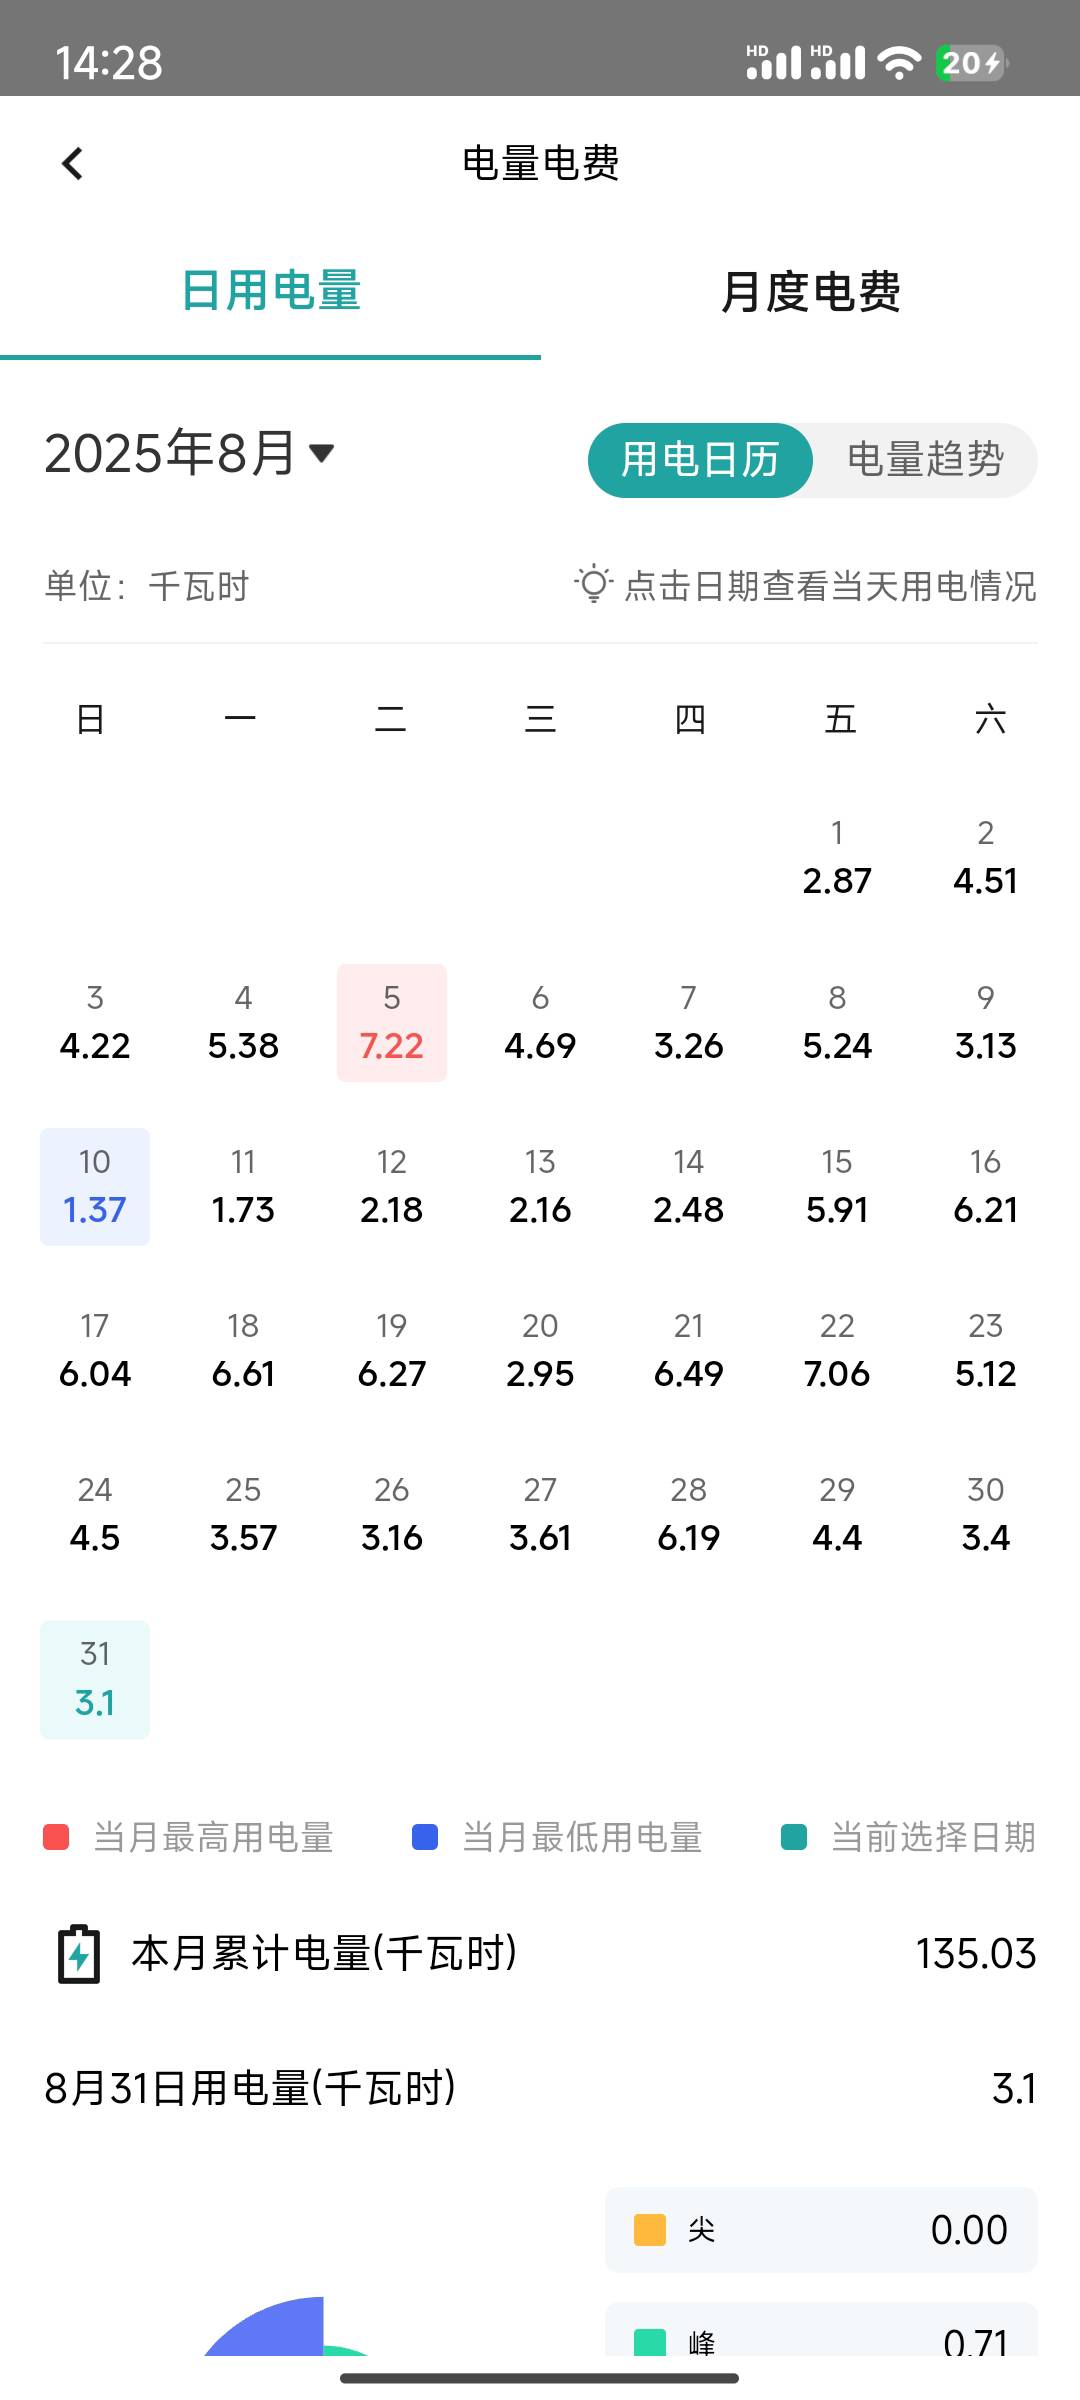Tap the 峰 0.71 usage row

click(821, 2330)
